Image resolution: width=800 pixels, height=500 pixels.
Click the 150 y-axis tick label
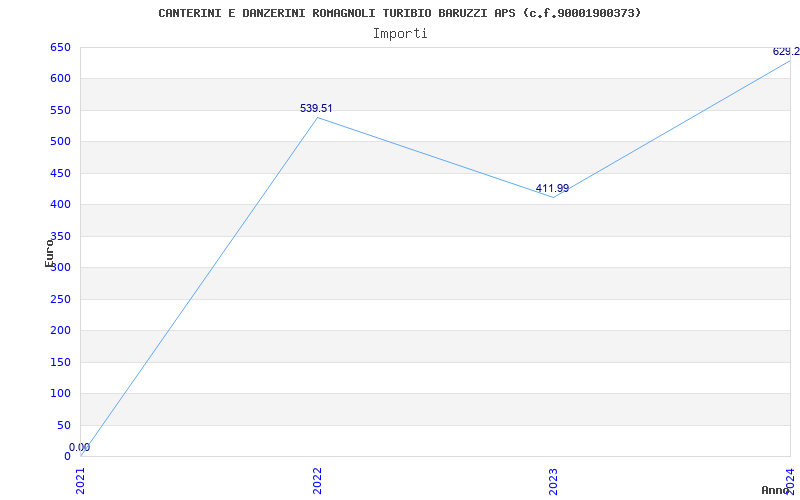click(60, 362)
